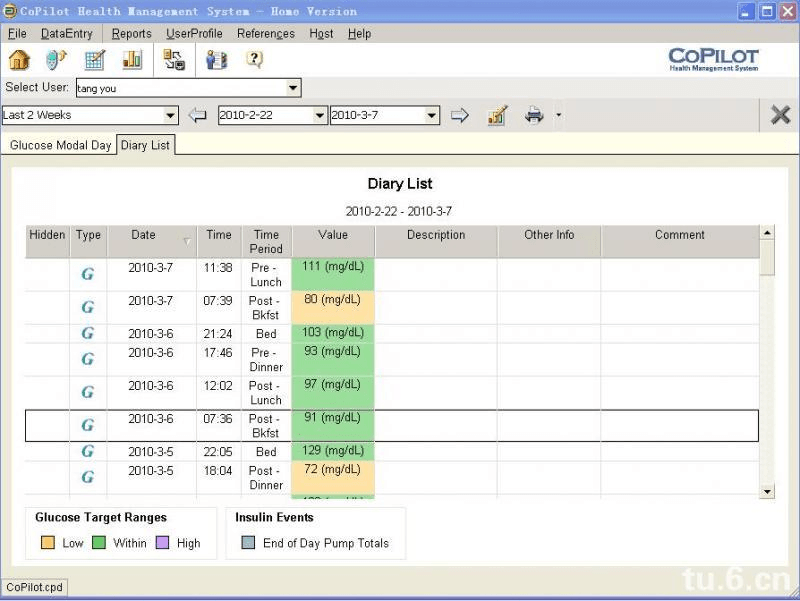Click the help question mark icon
This screenshot has width=800, height=601.
point(254,59)
